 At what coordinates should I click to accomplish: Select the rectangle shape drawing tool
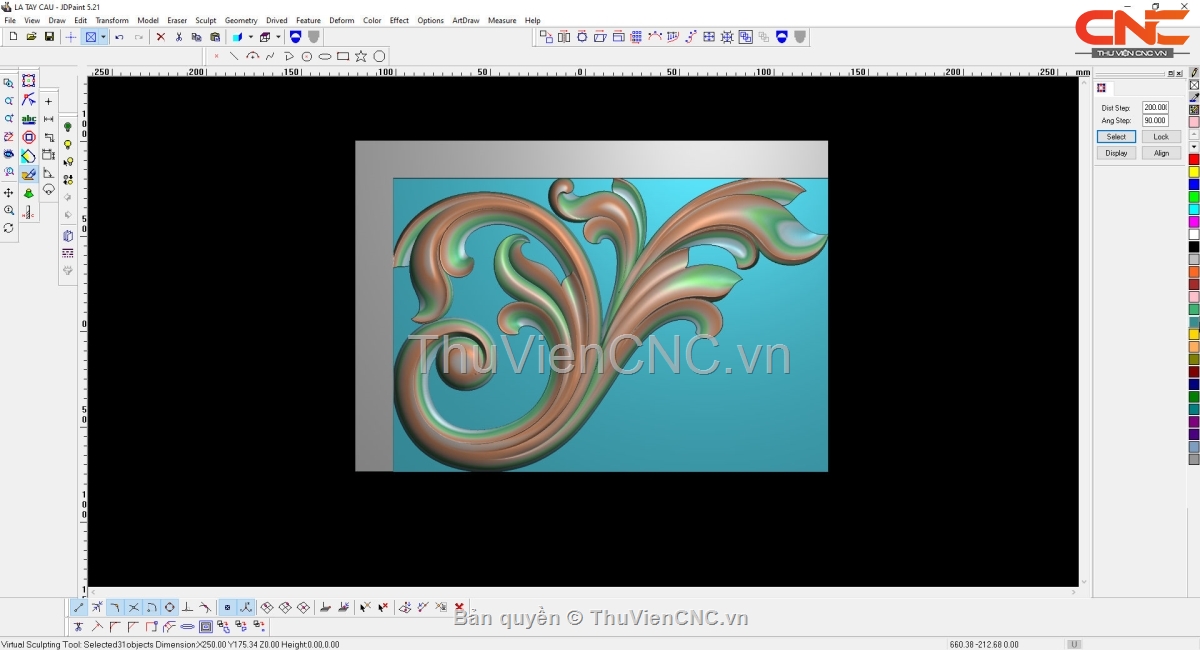coord(343,57)
